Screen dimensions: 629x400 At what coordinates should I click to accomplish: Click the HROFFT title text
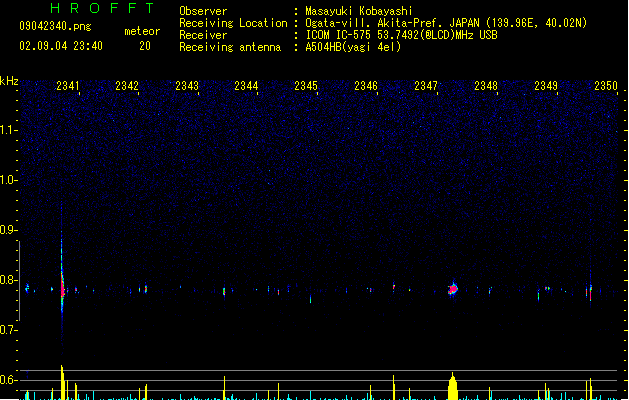click(x=102, y=8)
